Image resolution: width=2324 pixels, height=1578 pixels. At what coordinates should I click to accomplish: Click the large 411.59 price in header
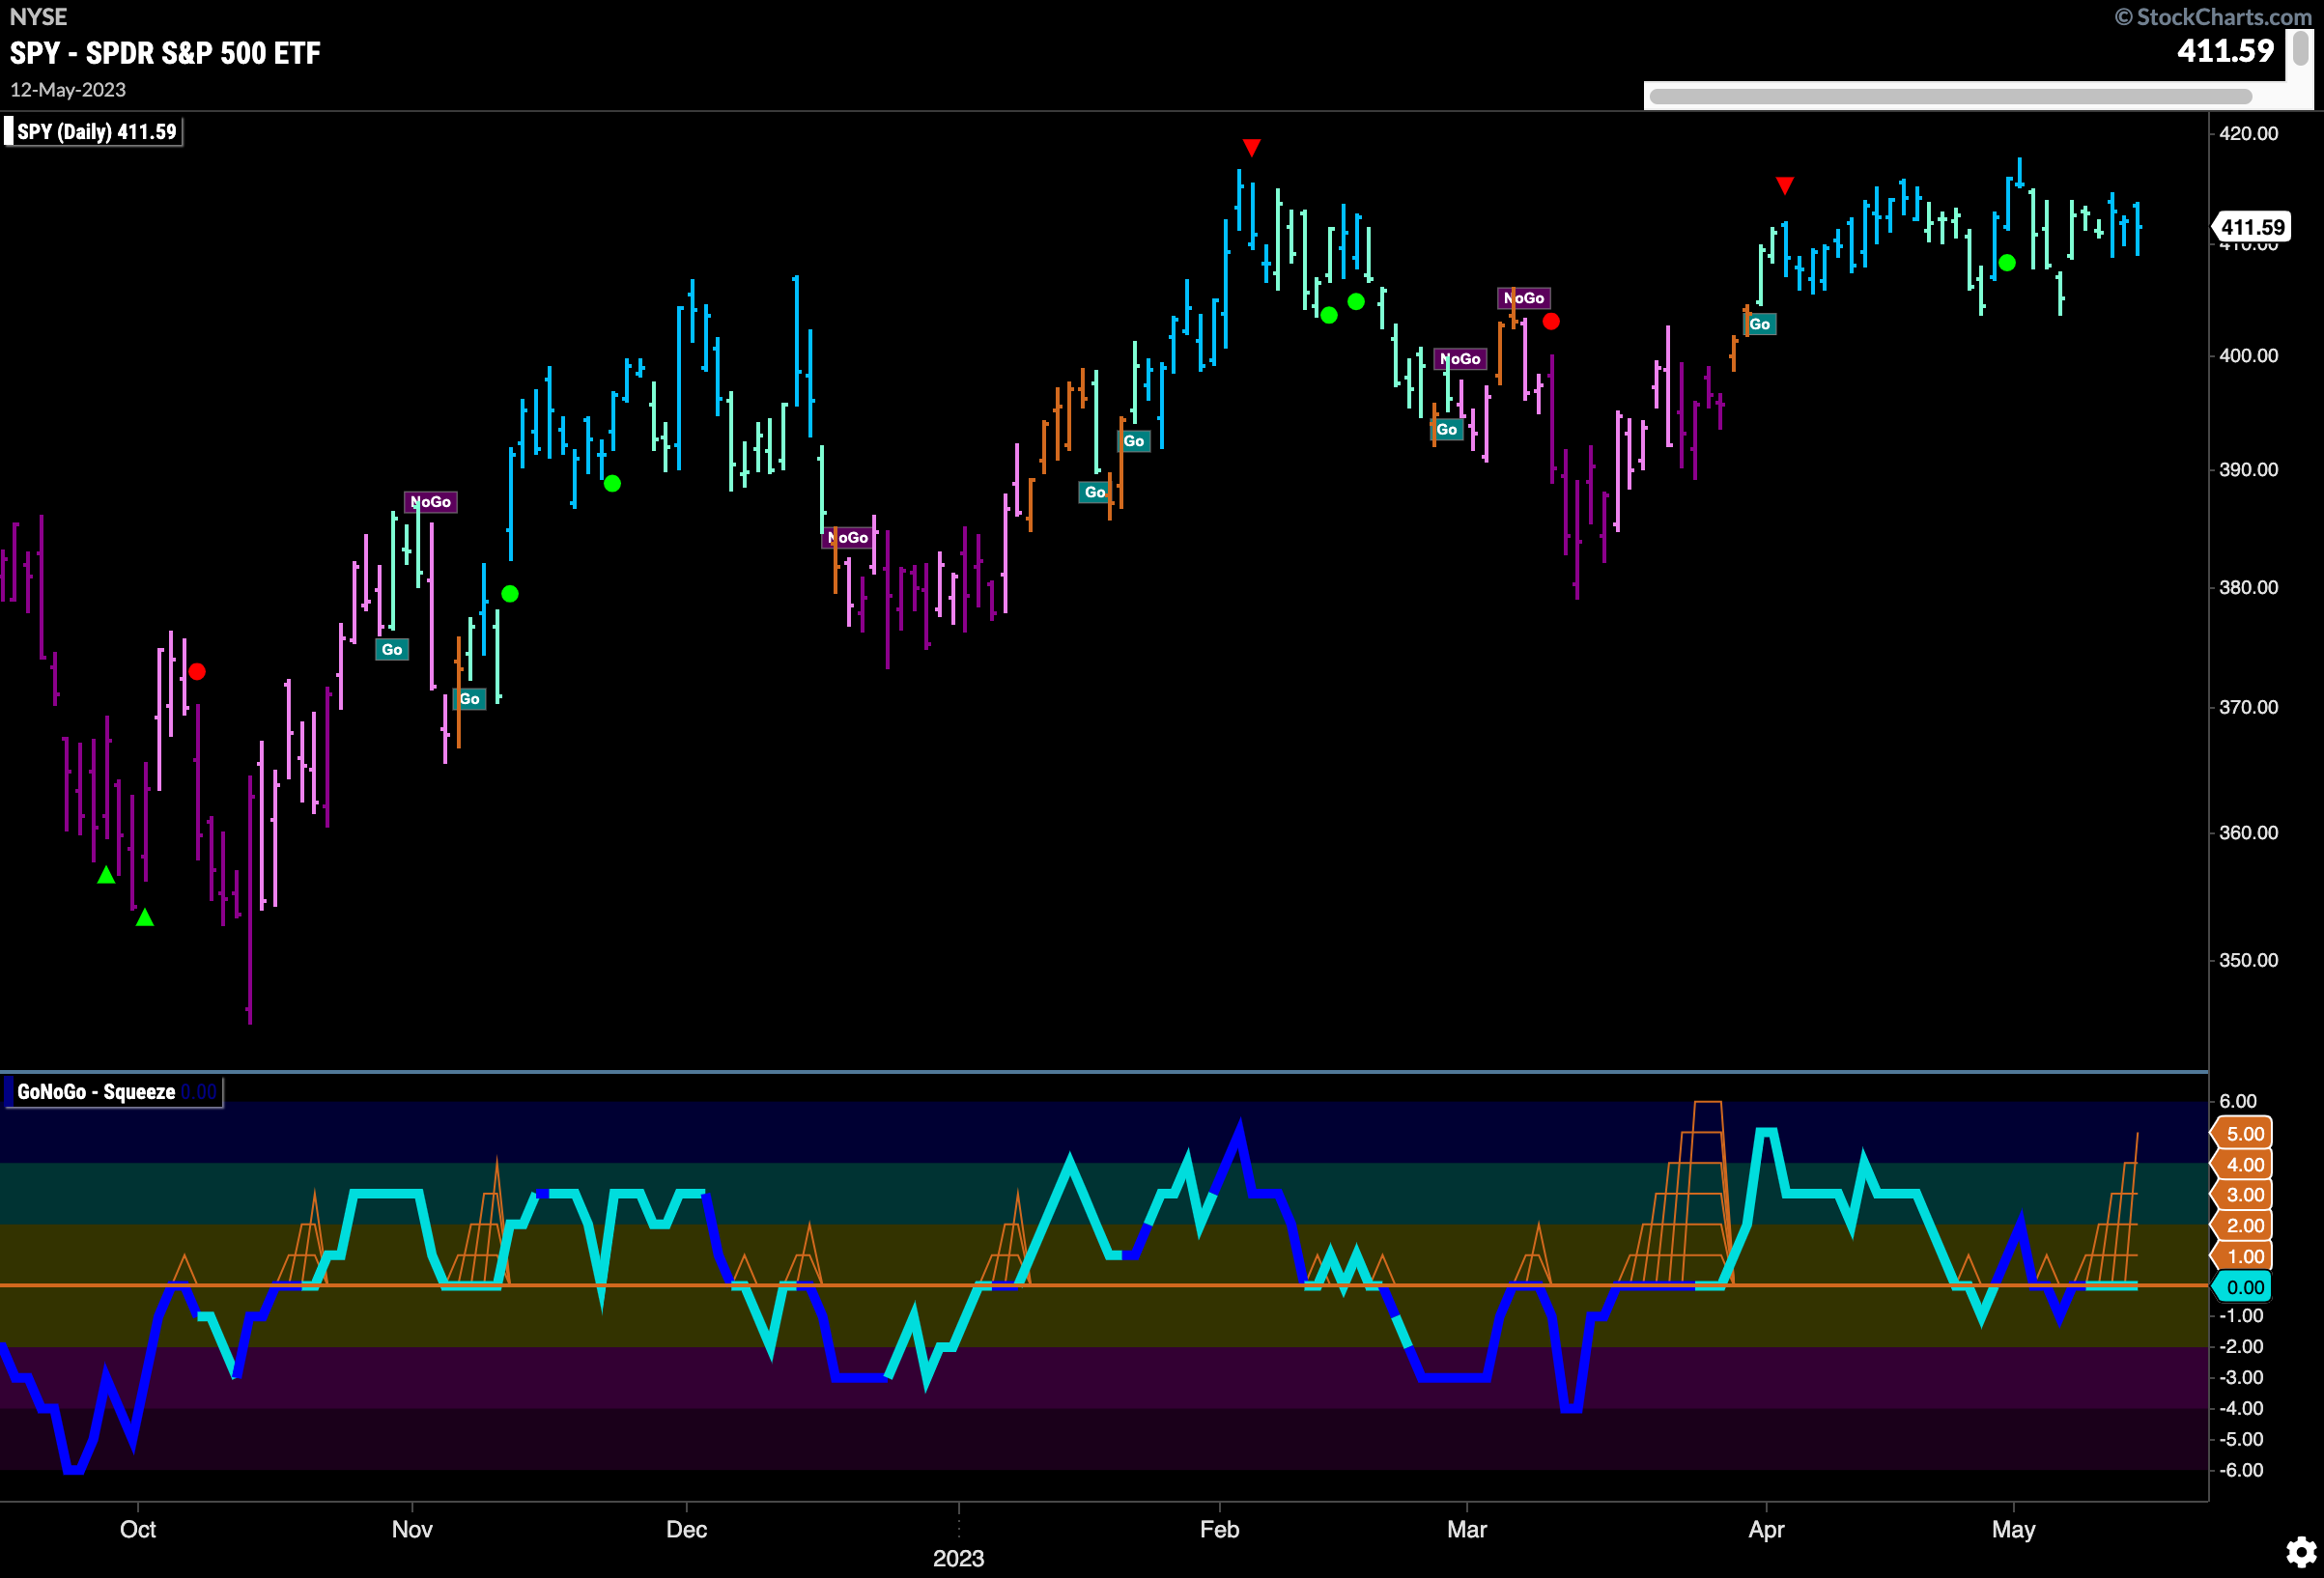pyautogui.click(x=2226, y=50)
